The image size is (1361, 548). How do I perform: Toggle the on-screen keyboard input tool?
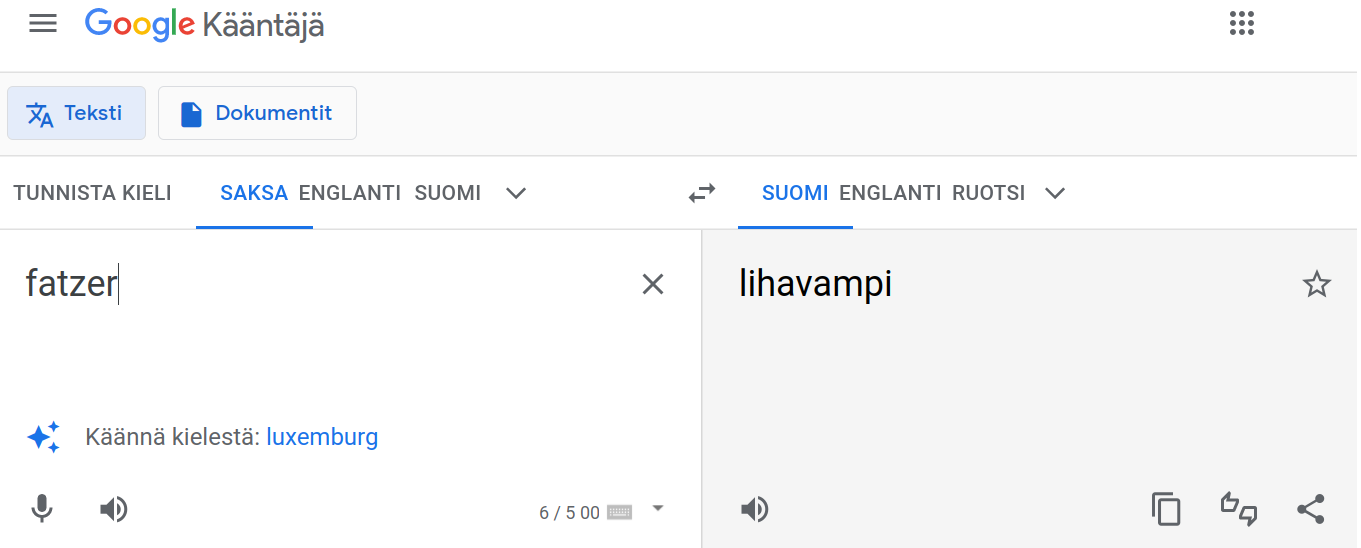click(619, 512)
